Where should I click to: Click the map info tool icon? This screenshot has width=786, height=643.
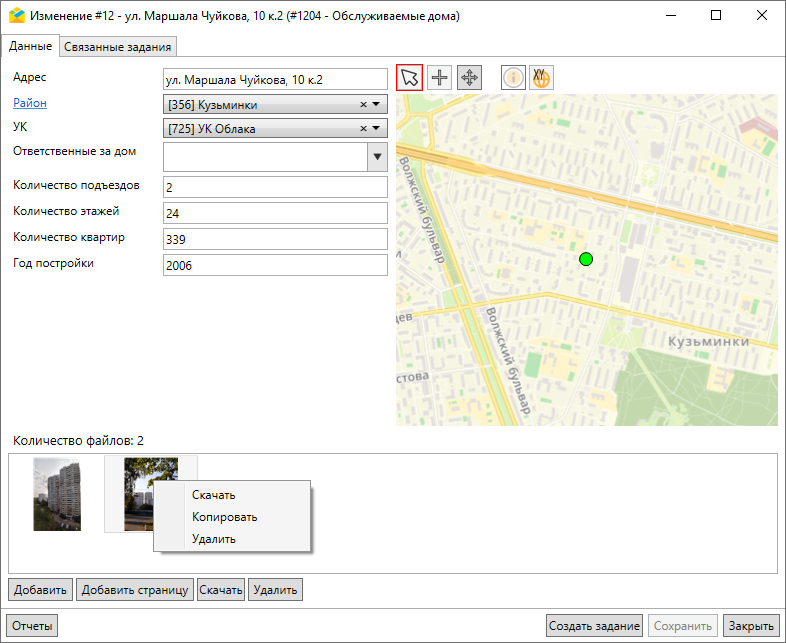point(513,78)
